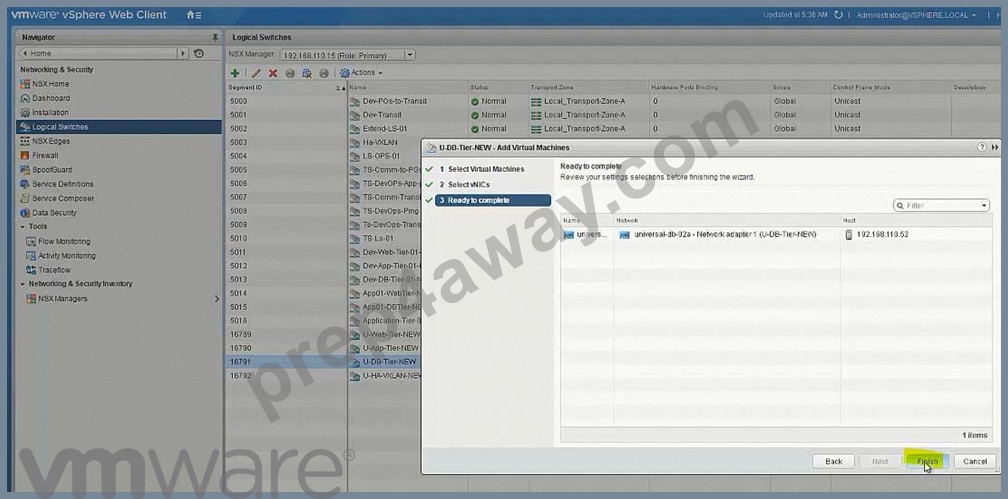
Task: Select the universal-db-02a network adapter row
Action: pyautogui.click(x=777, y=235)
